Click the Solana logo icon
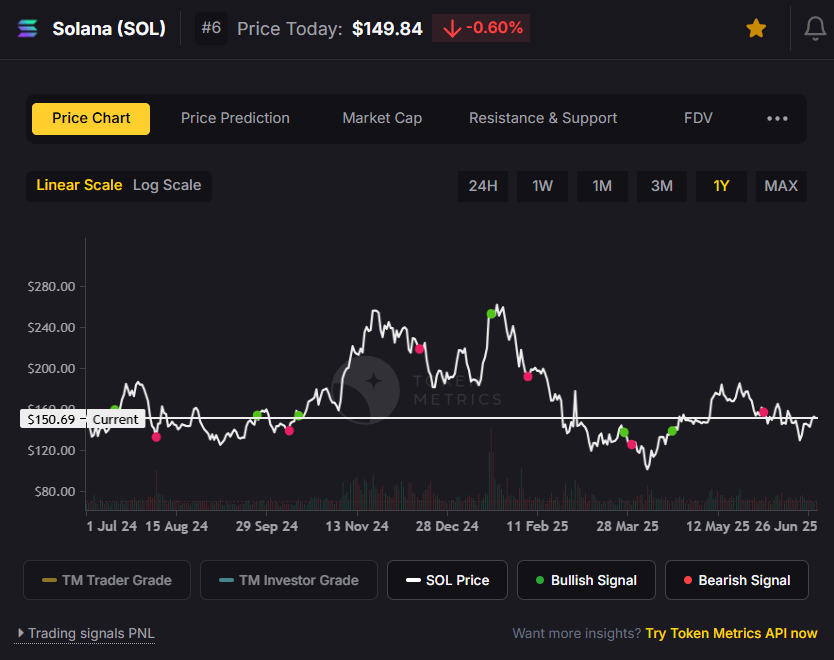 click(28, 28)
